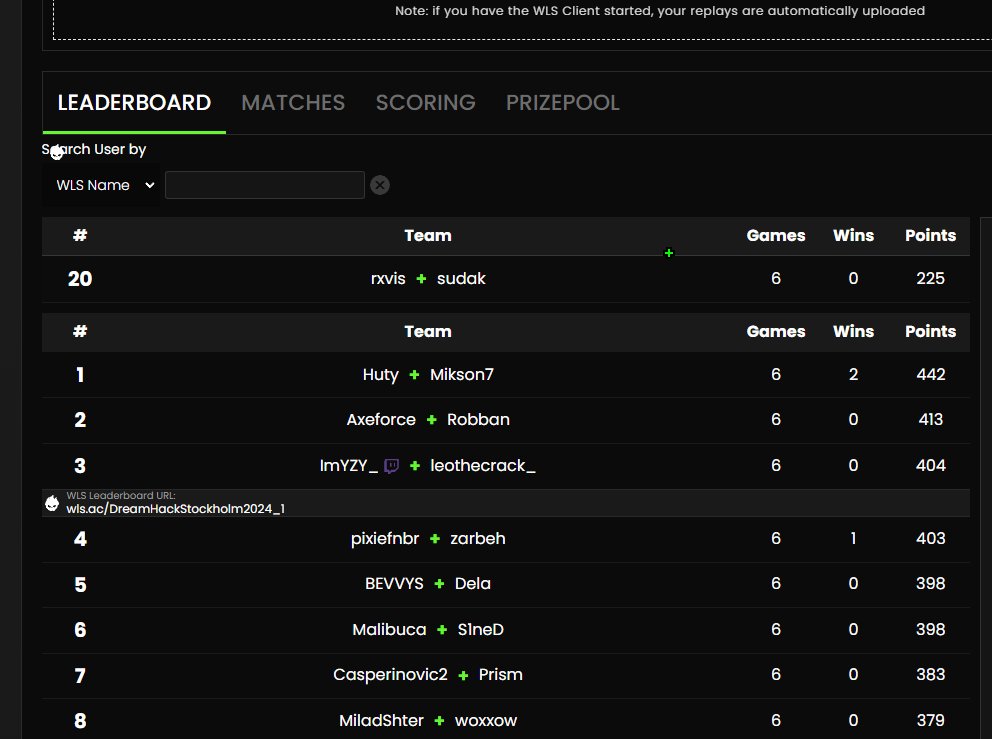Select player name Axeforce

pos(381,419)
